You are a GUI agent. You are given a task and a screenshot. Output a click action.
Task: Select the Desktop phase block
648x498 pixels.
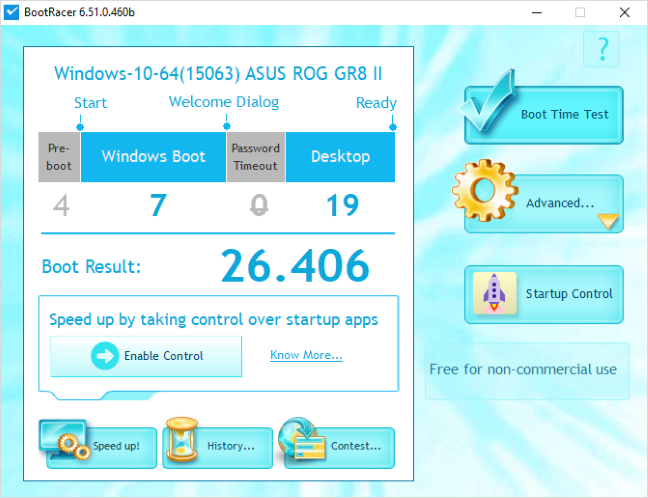(x=341, y=157)
